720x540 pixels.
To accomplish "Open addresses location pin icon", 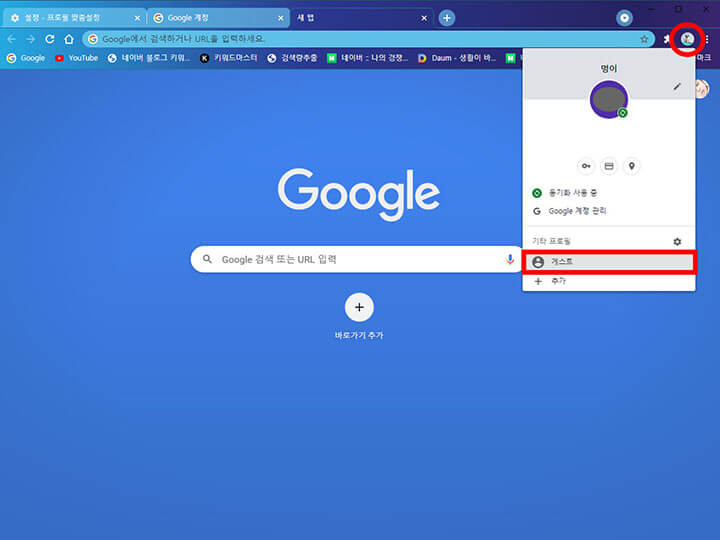I will click(631, 166).
